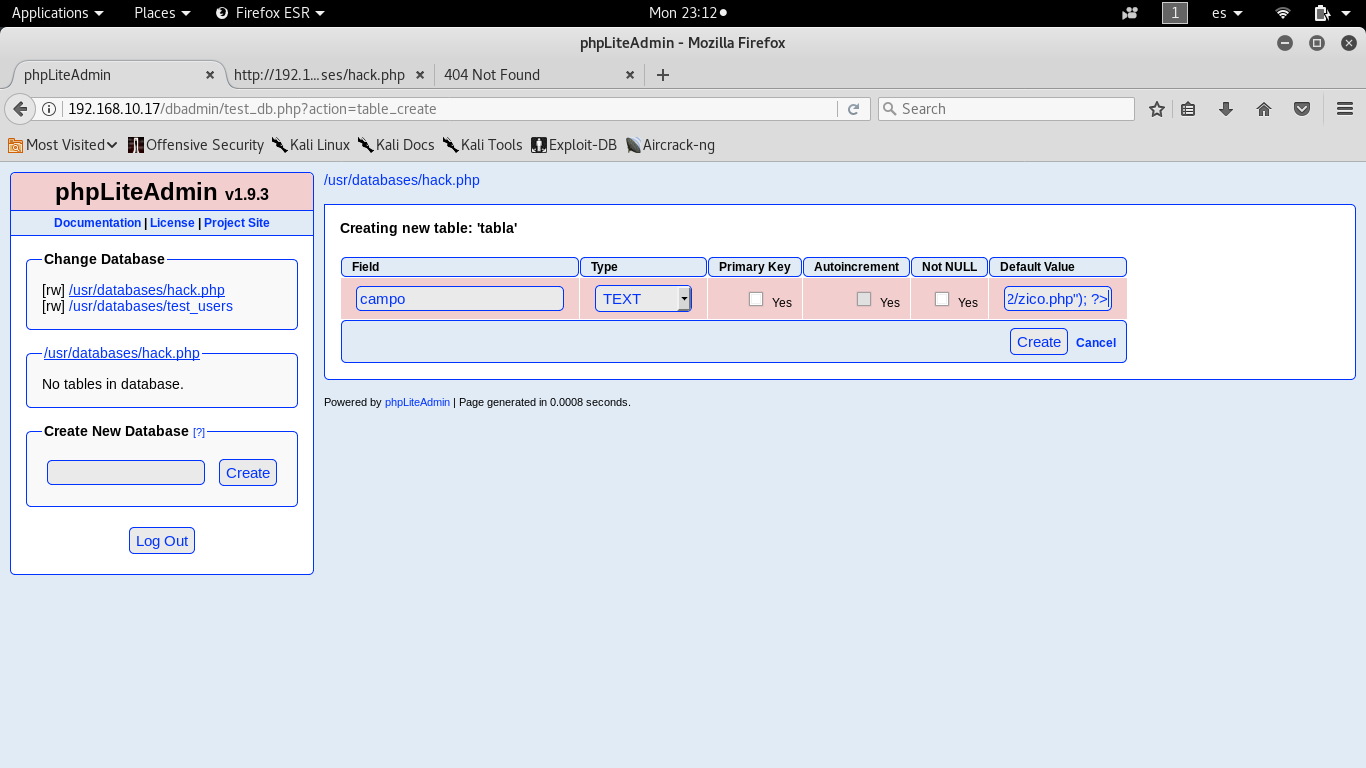Click the browser URL address bar

[x=450, y=109]
